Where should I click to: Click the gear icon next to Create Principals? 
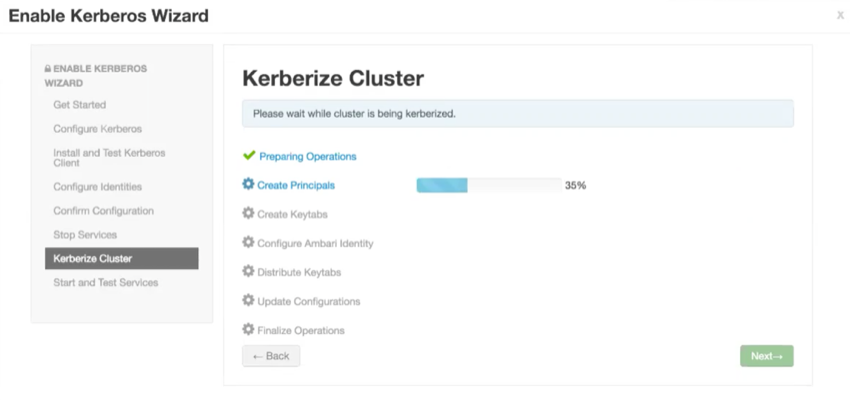pyautogui.click(x=248, y=184)
